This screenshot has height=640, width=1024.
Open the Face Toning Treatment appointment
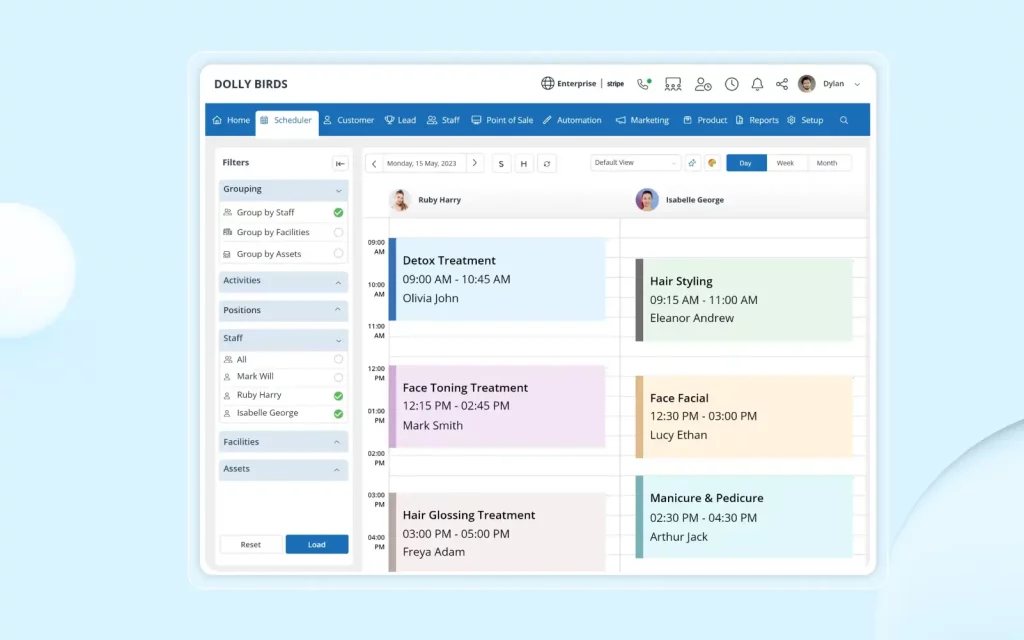(497, 406)
